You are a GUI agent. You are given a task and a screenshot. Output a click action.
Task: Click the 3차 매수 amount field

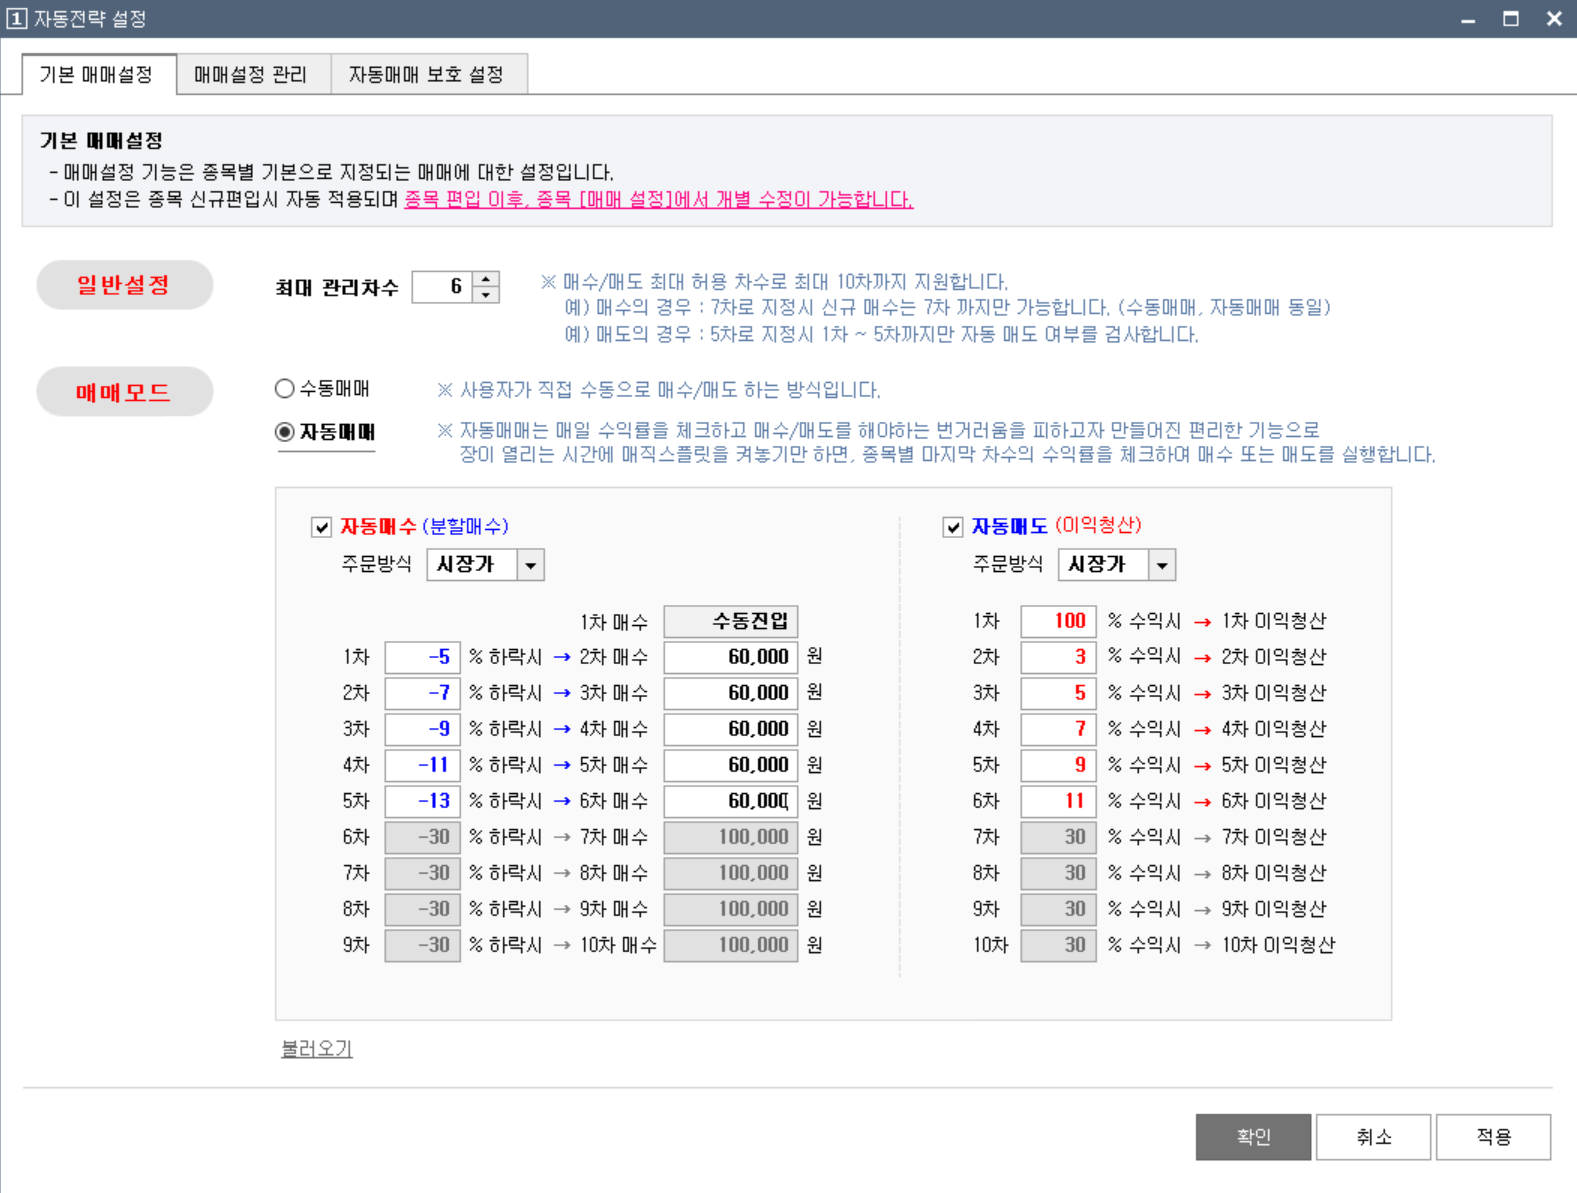coord(731,693)
